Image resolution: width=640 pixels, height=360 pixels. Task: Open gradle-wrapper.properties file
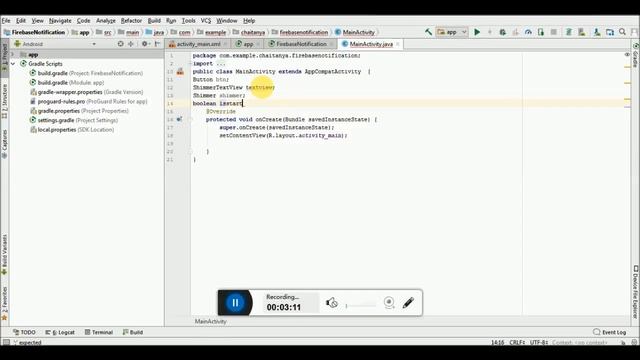pos(86,92)
